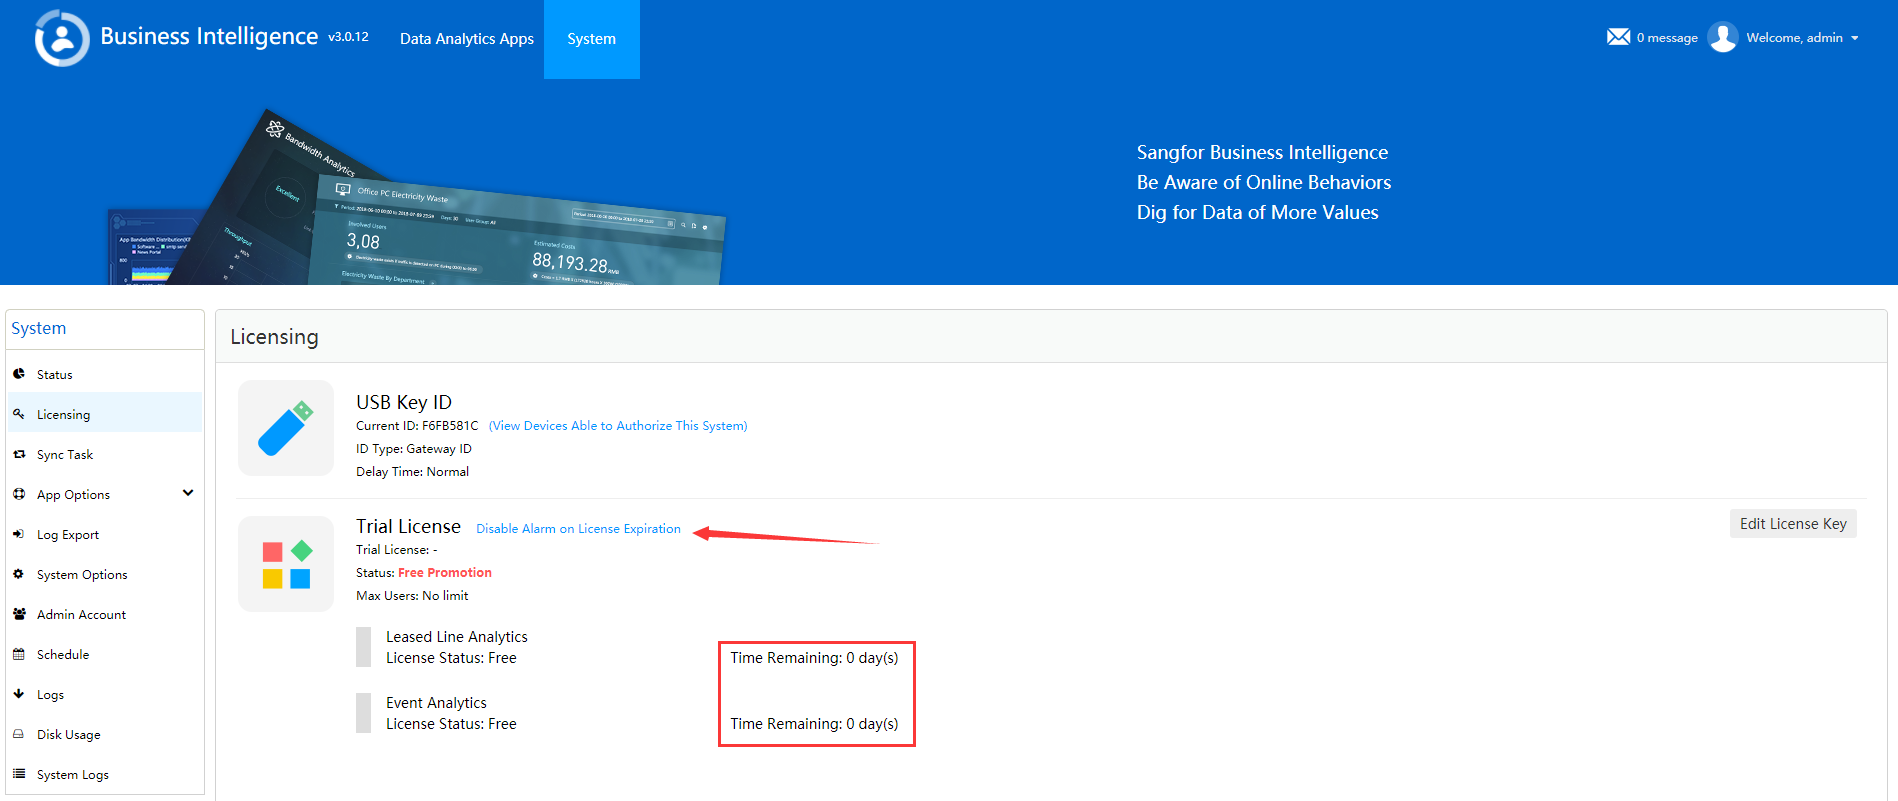1898x801 pixels.
Task: Click the USB key icon tile
Action: pyautogui.click(x=286, y=428)
